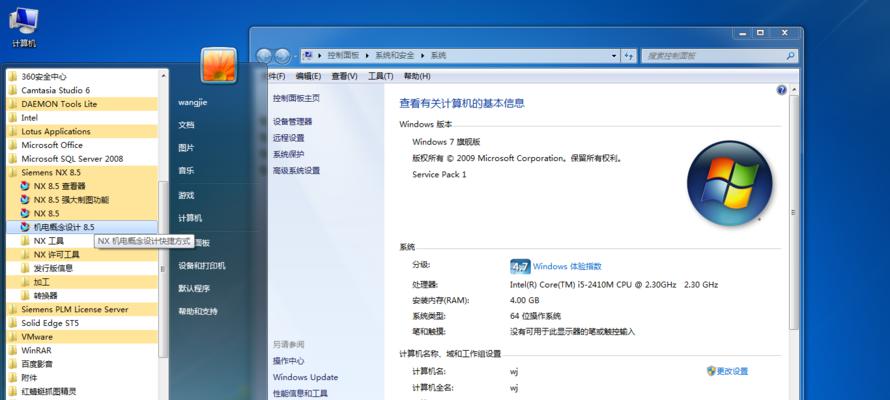This screenshot has height=400, width=890.
Task: Click the search magnifier icon
Action: pyautogui.click(x=790, y=56)
